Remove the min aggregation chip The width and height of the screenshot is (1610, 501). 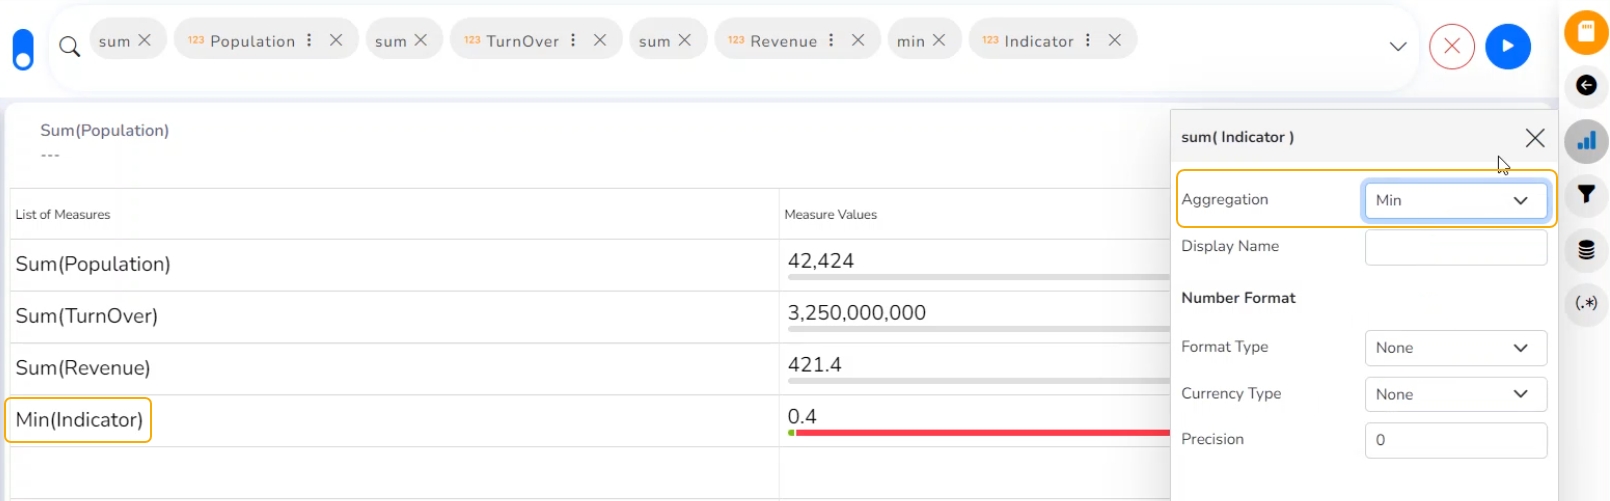click(x=939, y=40)
